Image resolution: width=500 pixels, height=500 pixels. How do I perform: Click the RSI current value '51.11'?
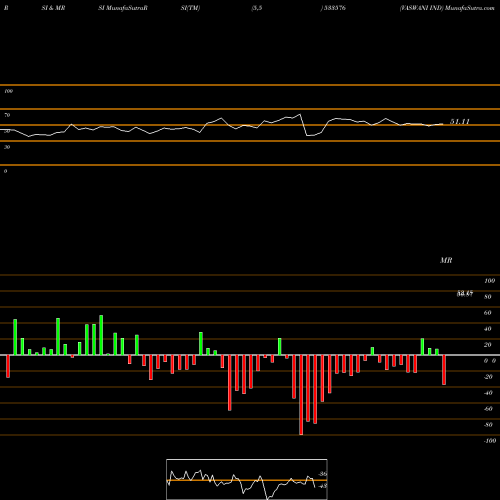coord(460,122)
